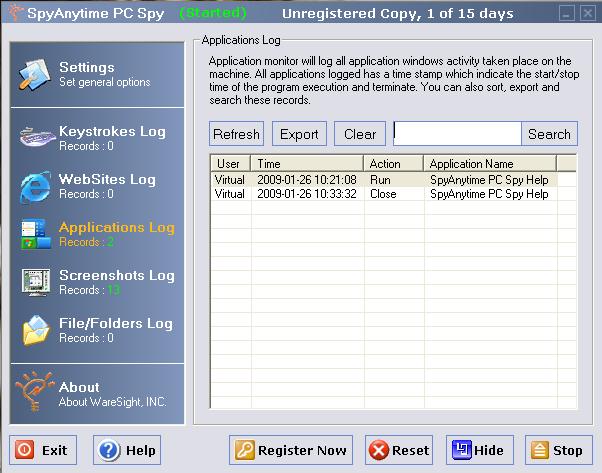This screenshot has height=473, width=602.
Task: Click Register Now label
Action: (302, 450)
